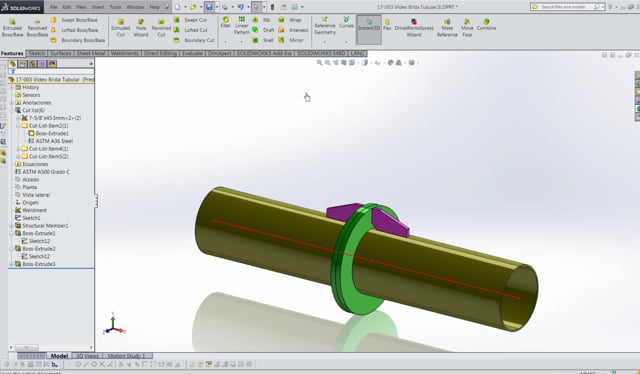Select the Intersect tool
This screenshot has width=640, height=374.
tap(293, 30)
